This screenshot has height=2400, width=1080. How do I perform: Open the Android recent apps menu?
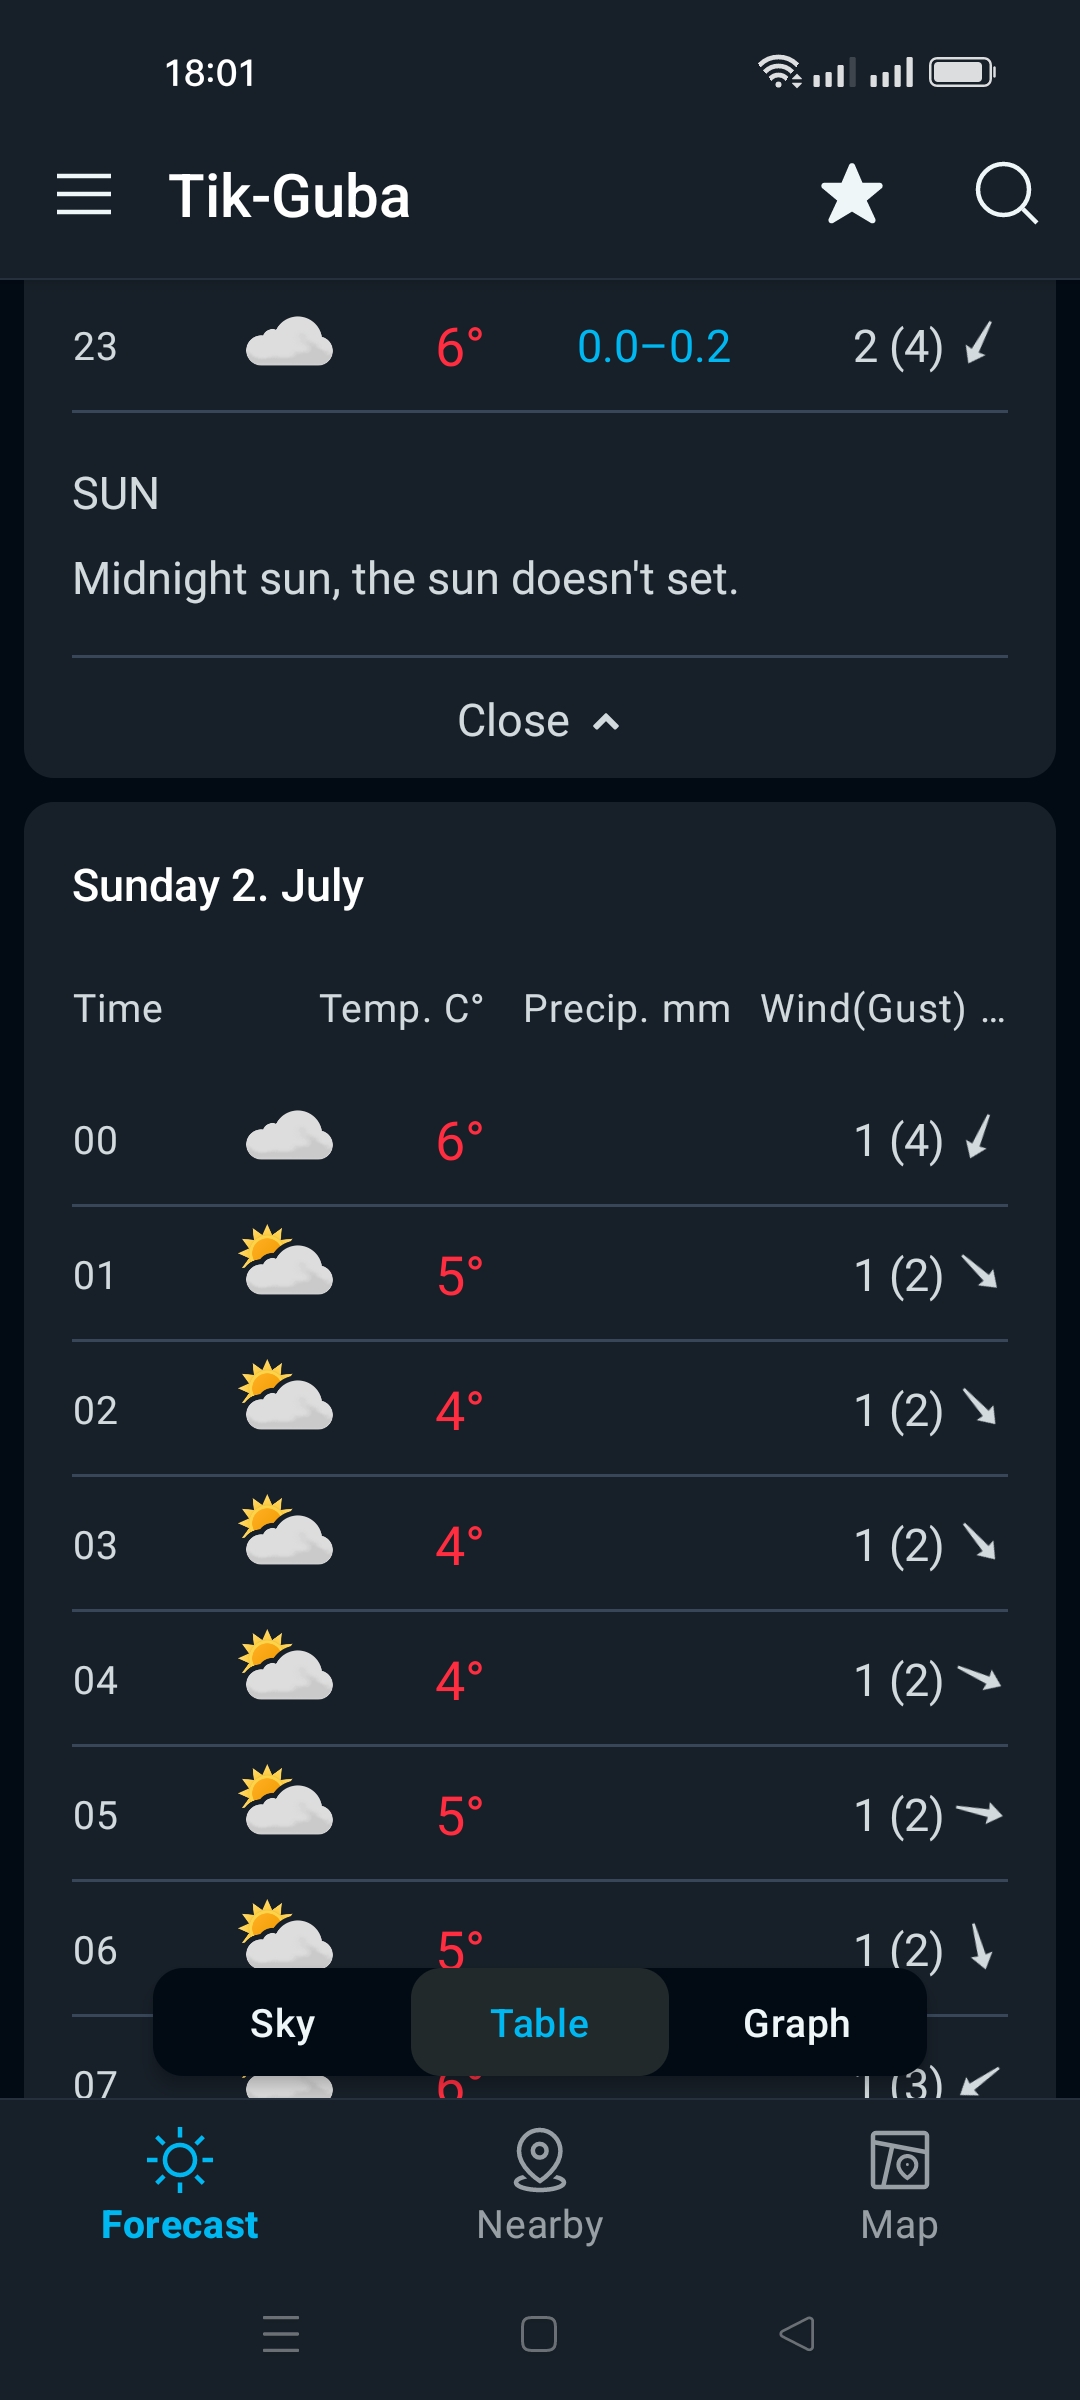(281, 2334)
